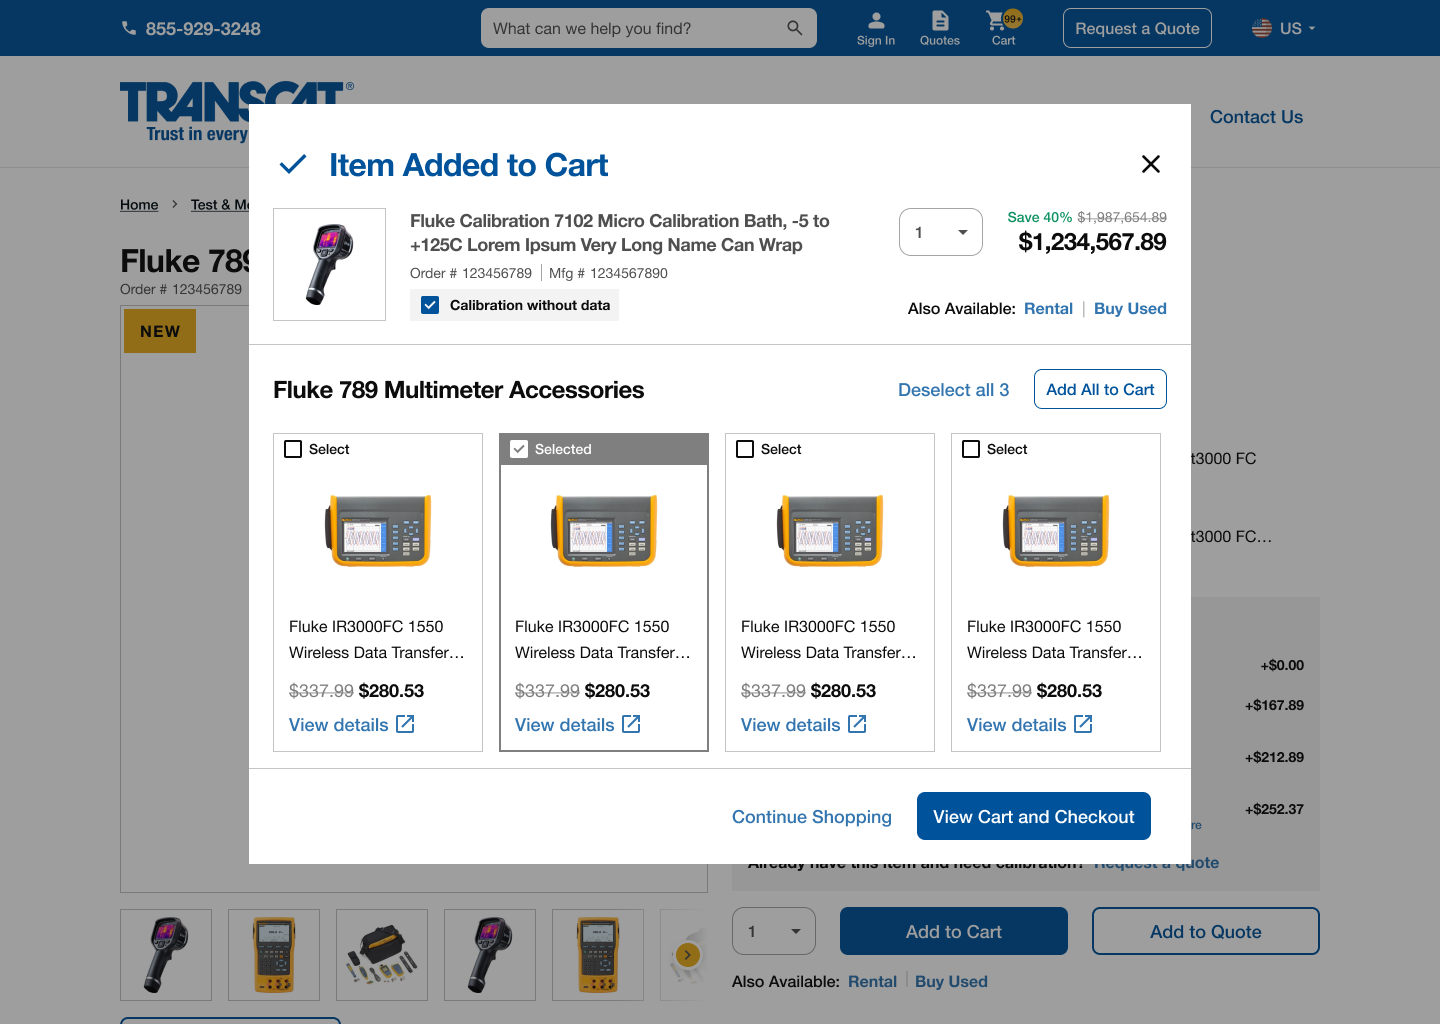1440x1024 pixels.
Task: Open the Contact Us page
Action: [x=1256, y=117]
